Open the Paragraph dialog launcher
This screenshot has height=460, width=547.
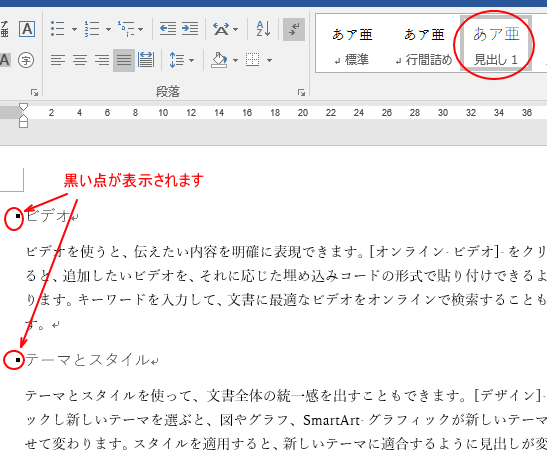click(301, 92)
